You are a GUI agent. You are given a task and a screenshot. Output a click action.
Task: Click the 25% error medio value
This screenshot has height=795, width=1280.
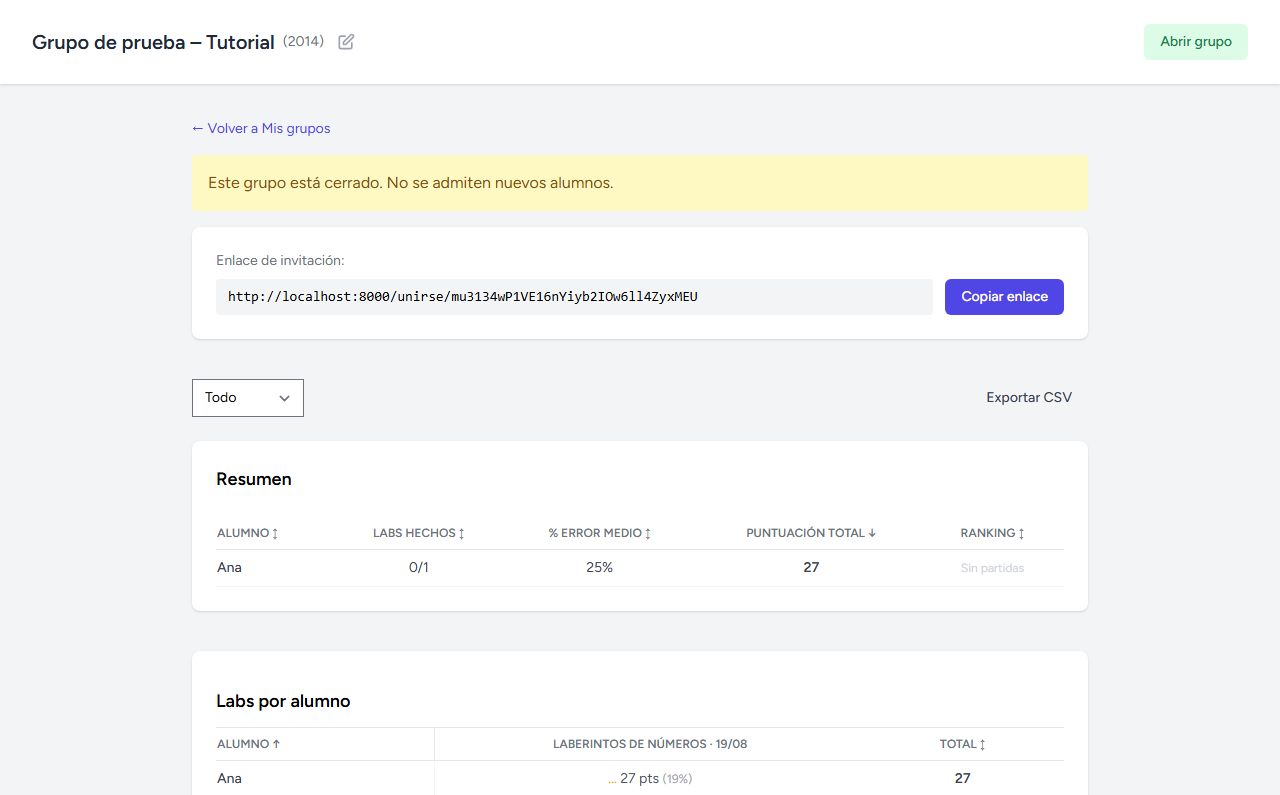pos(600,568)
